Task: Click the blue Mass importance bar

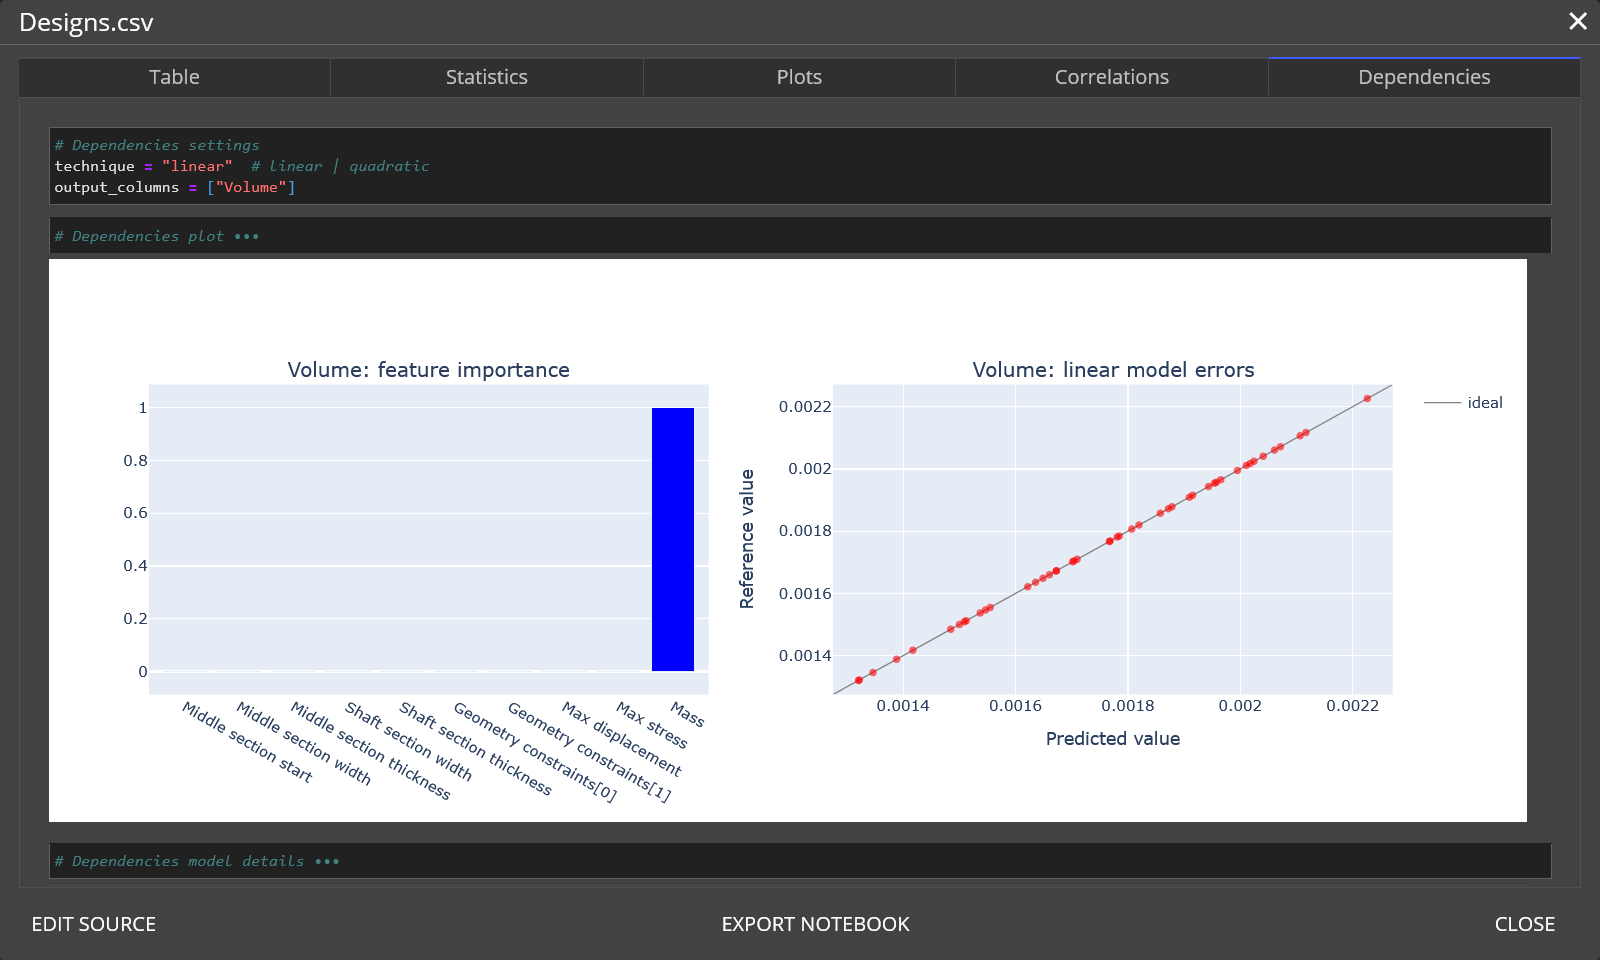Action: pos(672,539)
